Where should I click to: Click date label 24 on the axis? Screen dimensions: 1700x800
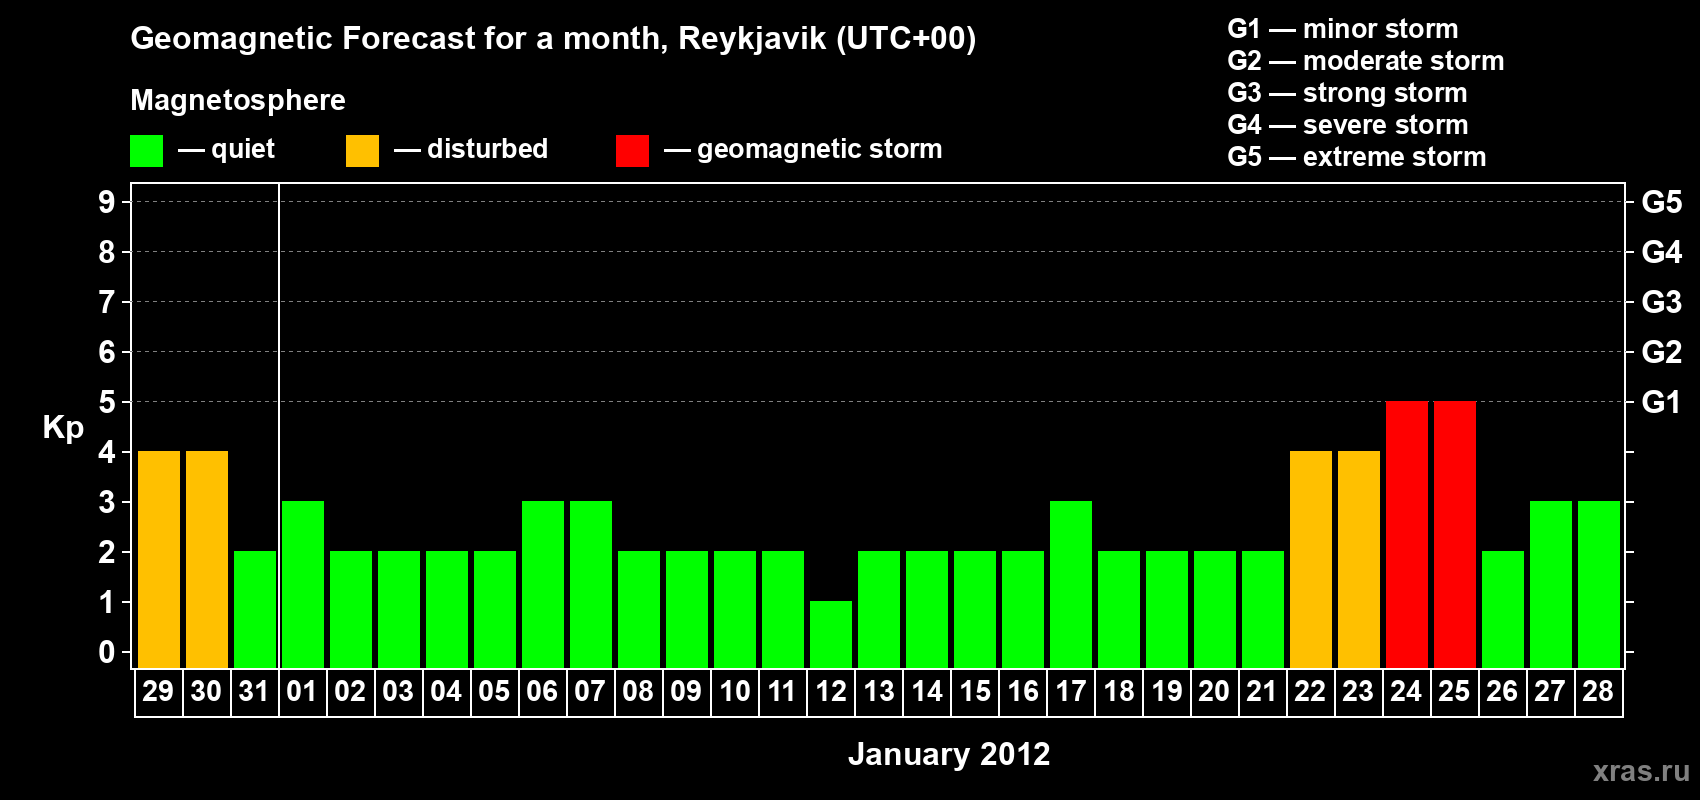(x=1406, y=691)
